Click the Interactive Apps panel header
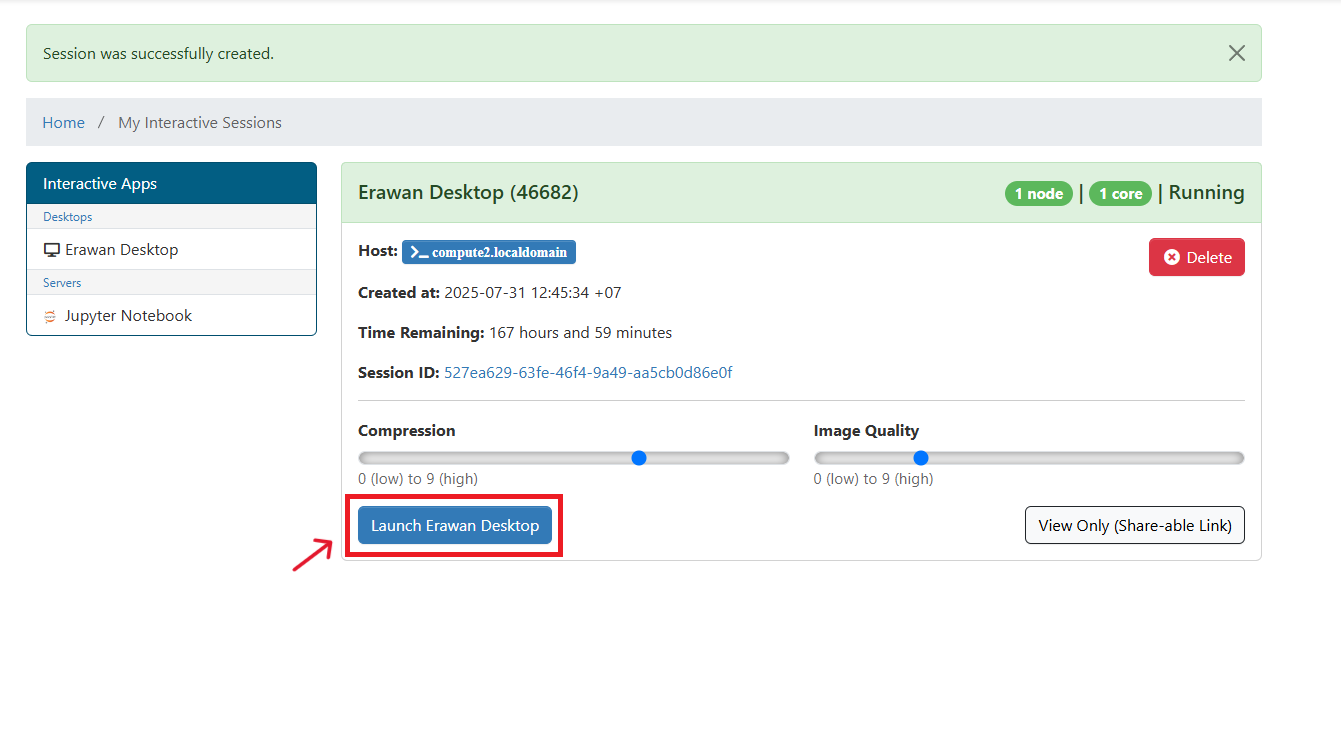Viewport: 1341px width, 746px height. 171,184
